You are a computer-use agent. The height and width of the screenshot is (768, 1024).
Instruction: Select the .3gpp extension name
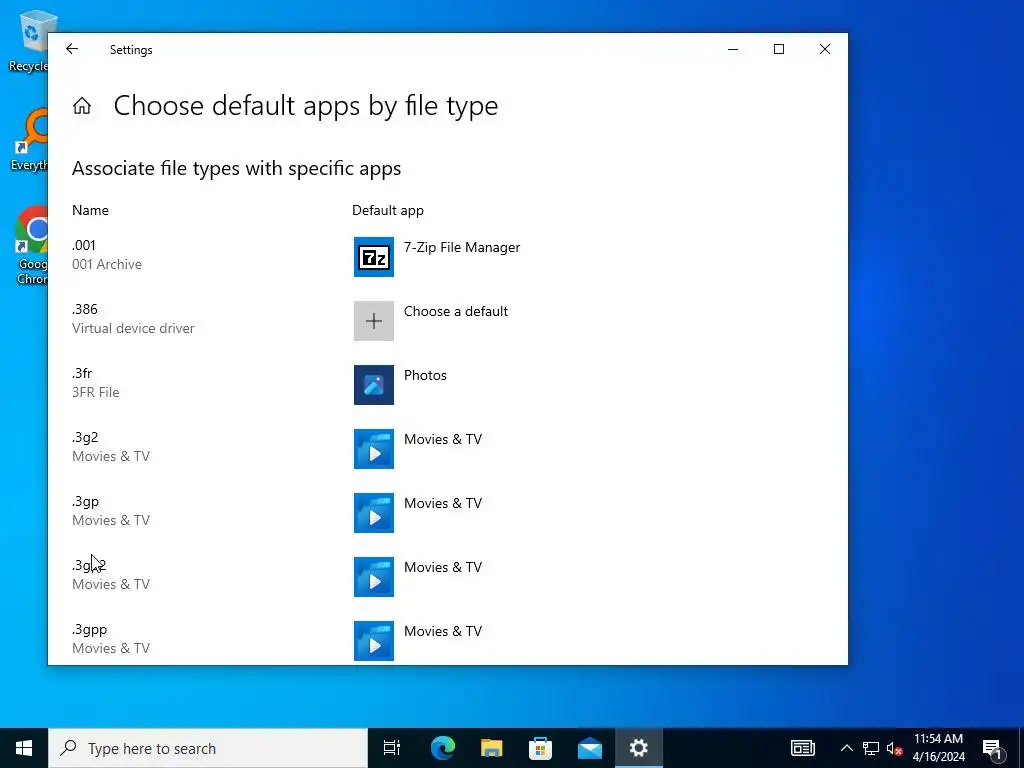(89, 630)
